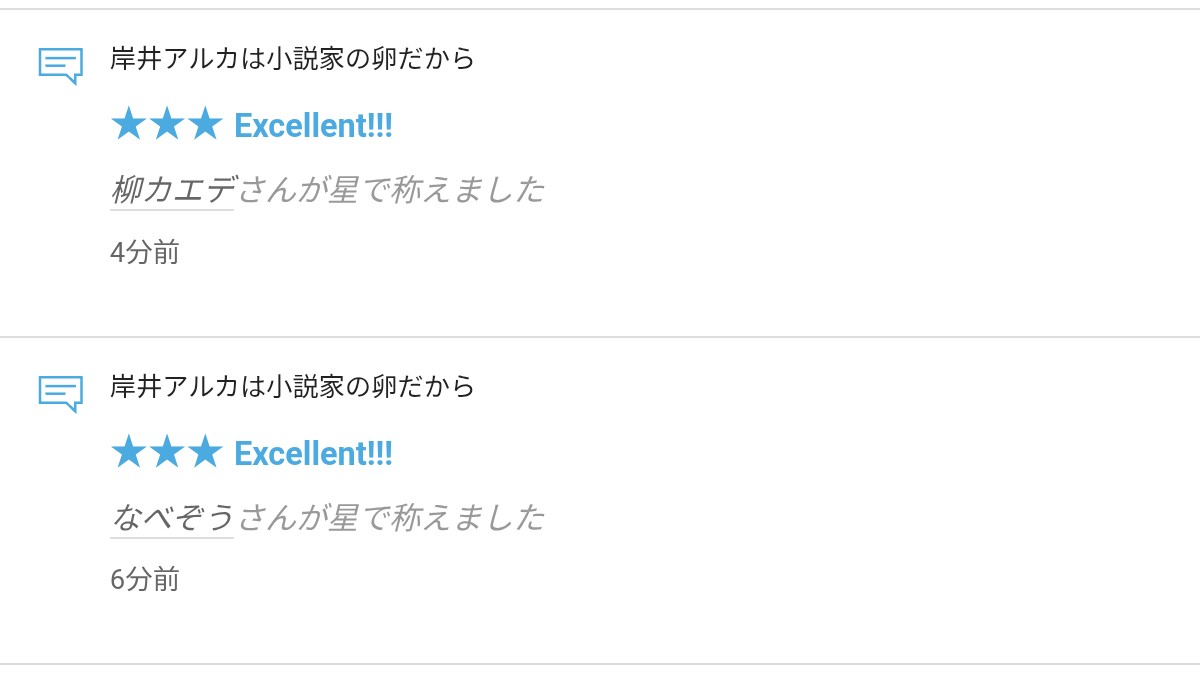Click first star in the 4分前 notification

pos(128,125)
